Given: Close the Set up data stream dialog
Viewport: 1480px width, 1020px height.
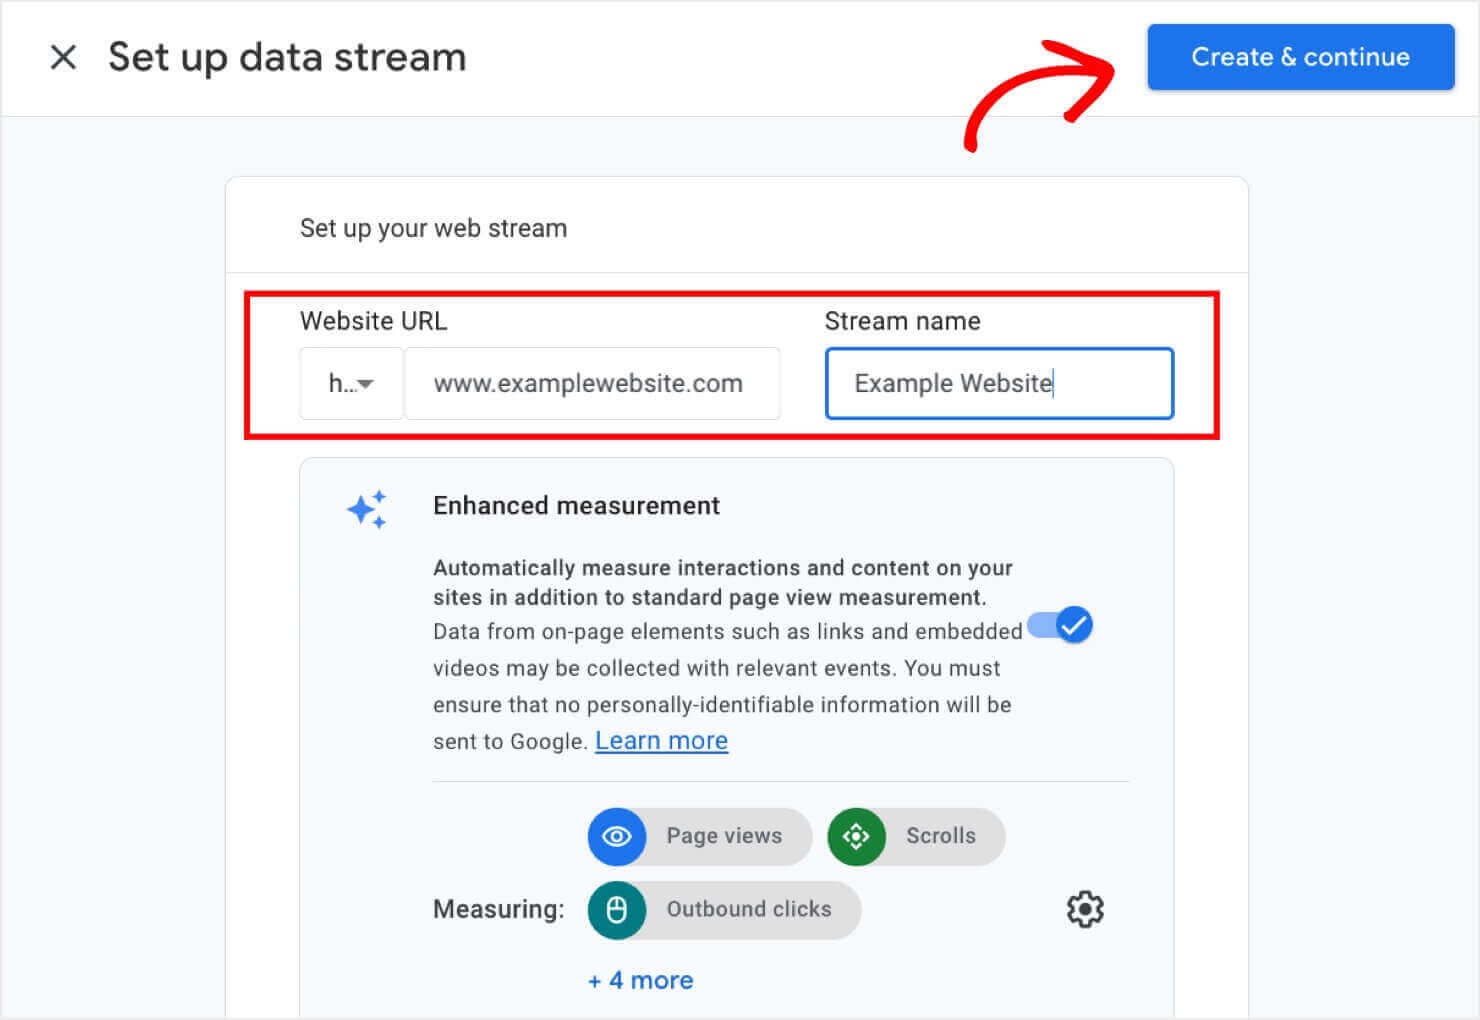Looking at the screenshot, I should 63,57.
